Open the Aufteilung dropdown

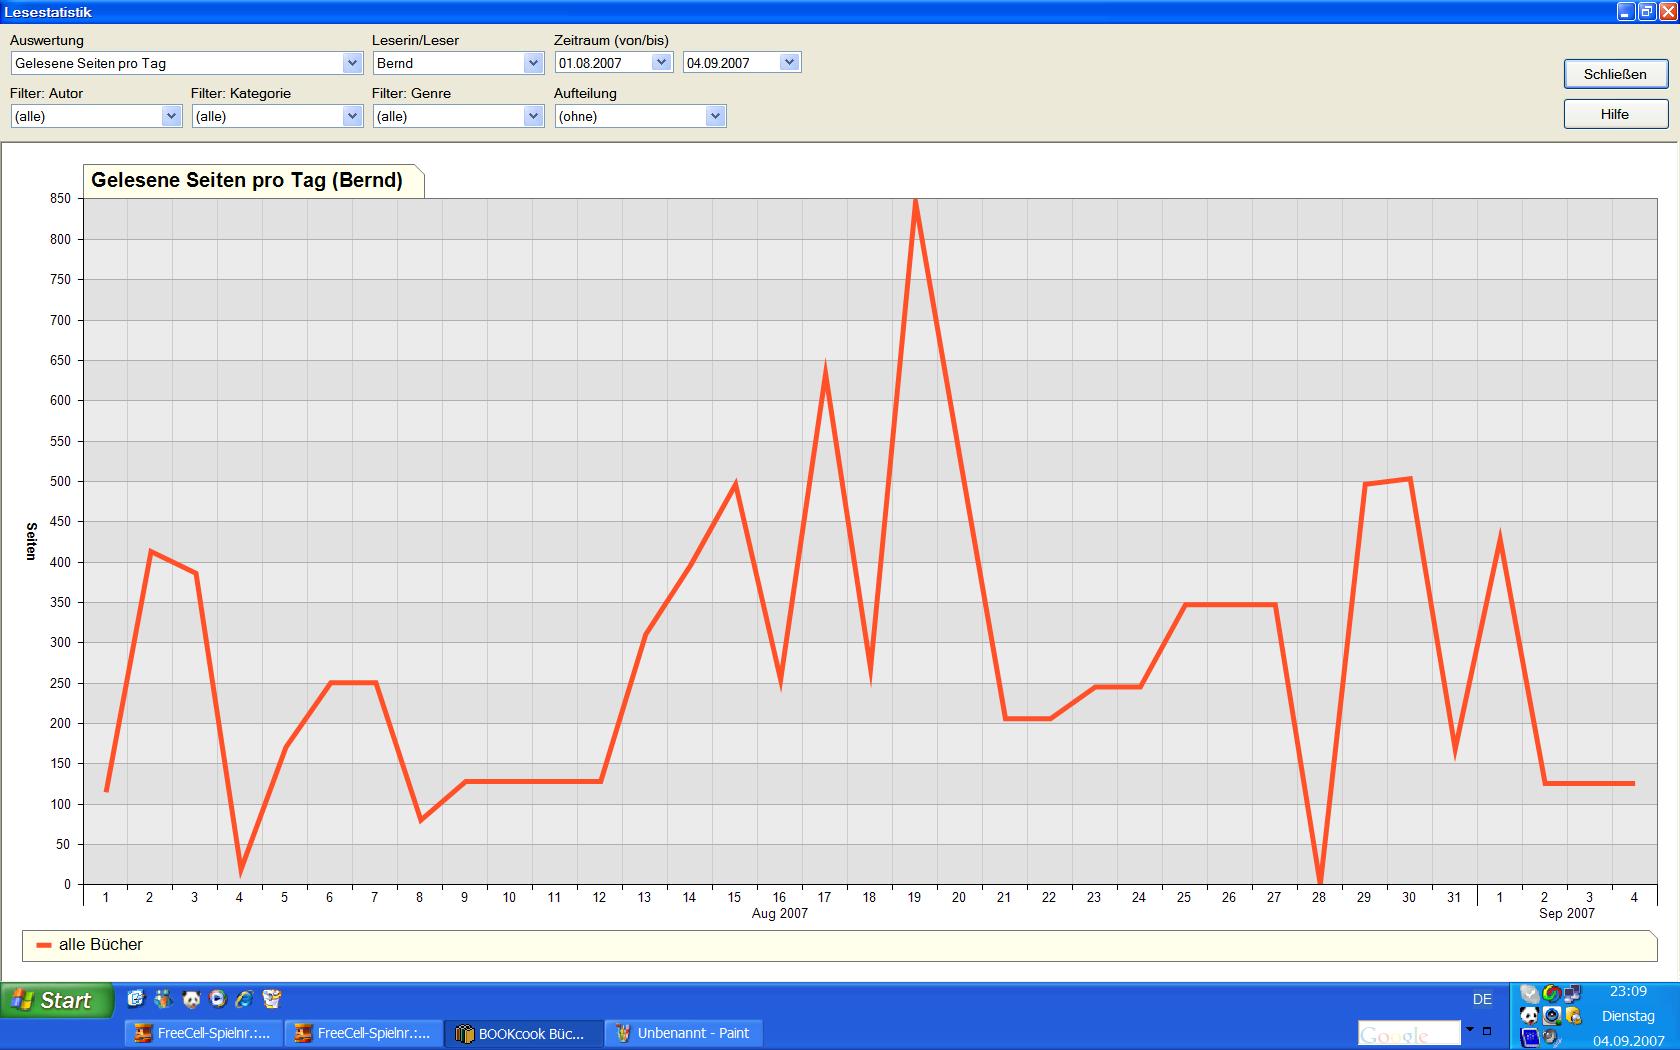[714, 116]
